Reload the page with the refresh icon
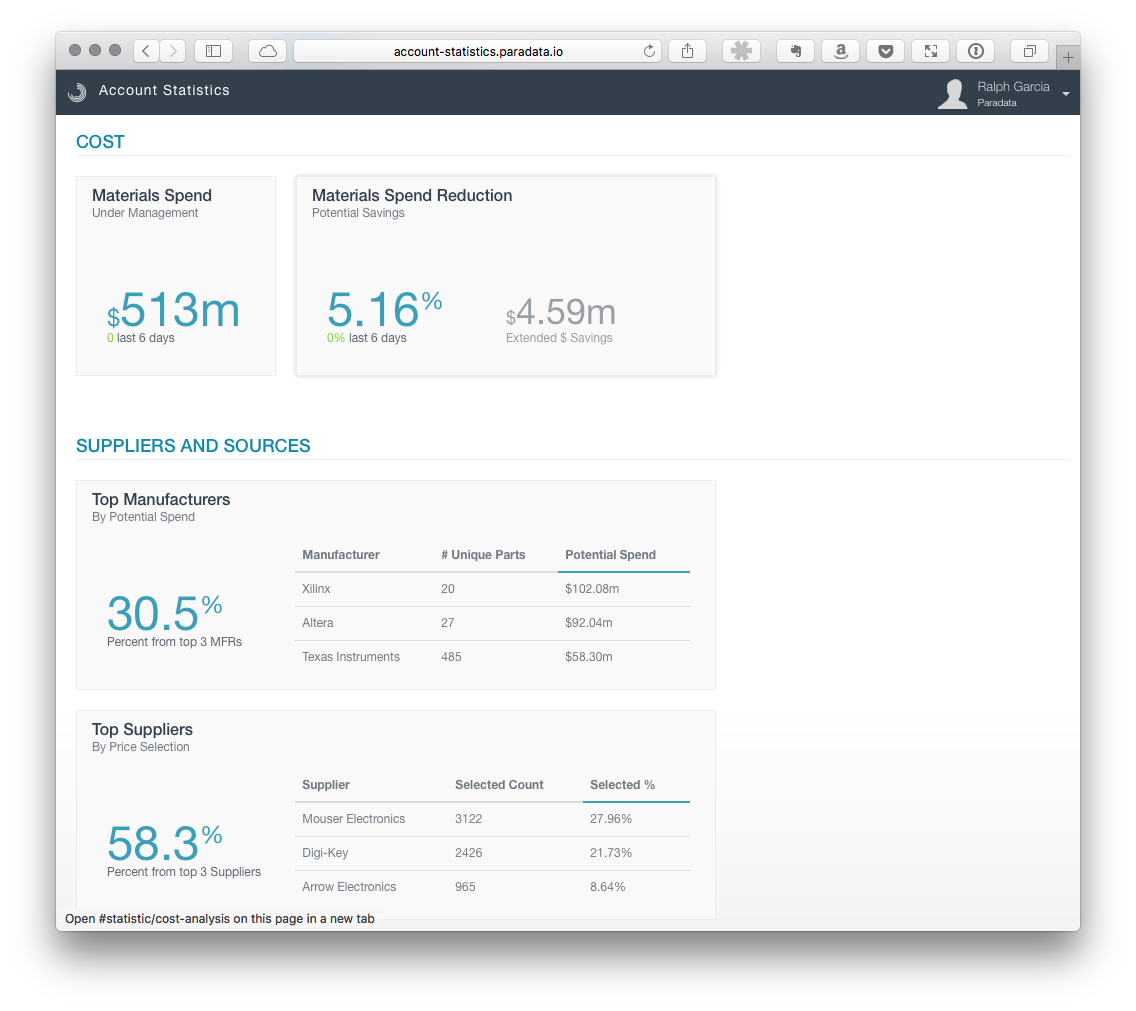This screenshot has height=1011, width=1136. click(x=649, y=51)
